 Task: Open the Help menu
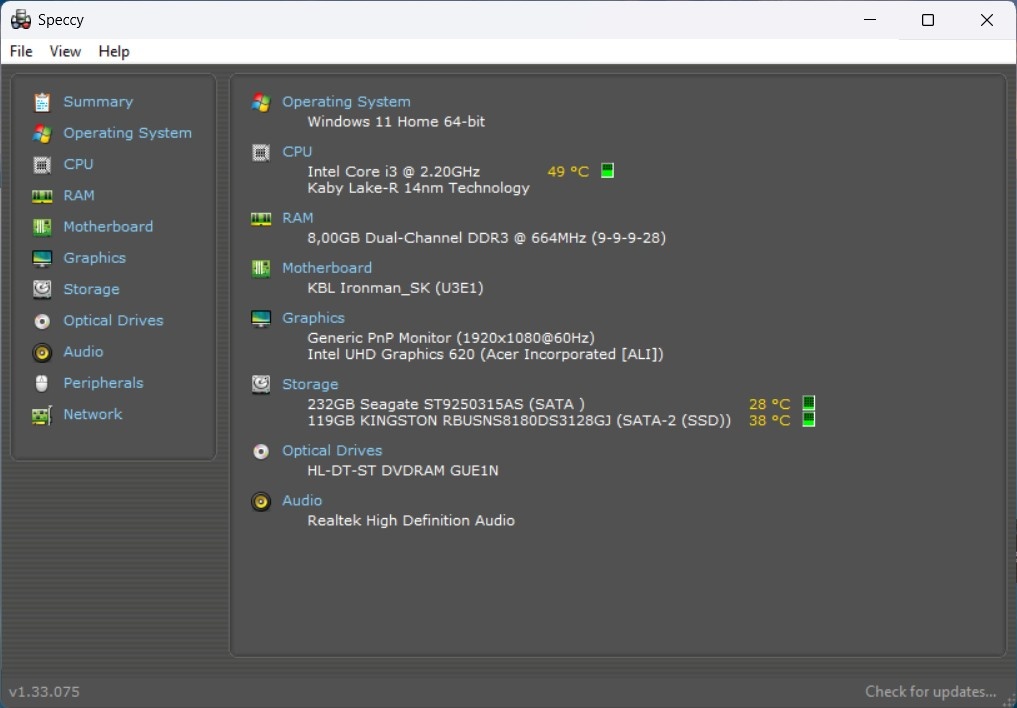point(114,51)
